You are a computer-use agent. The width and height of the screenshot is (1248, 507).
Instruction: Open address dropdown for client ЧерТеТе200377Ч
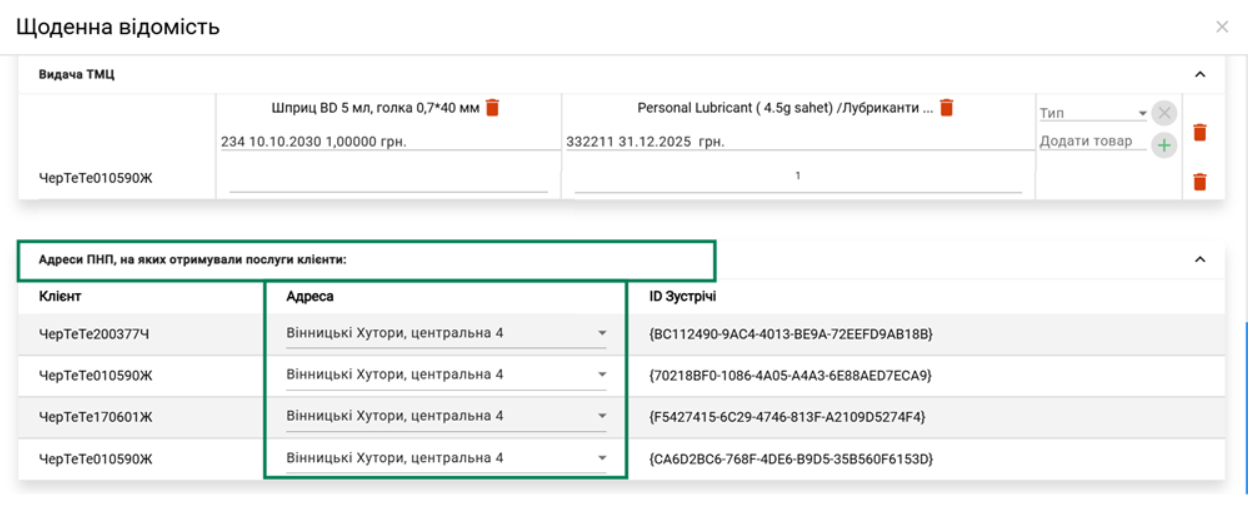(446, 333)
